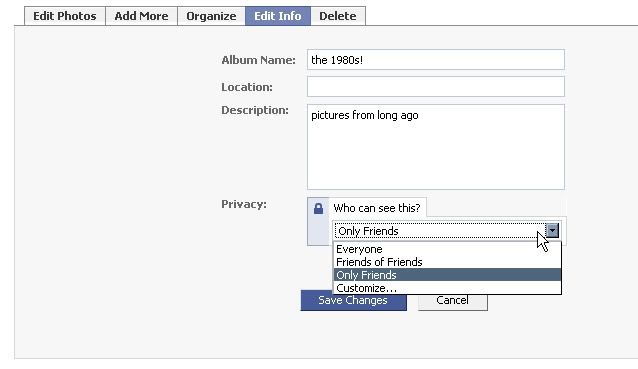Click the Only Friends combo box

pos(447,231)
